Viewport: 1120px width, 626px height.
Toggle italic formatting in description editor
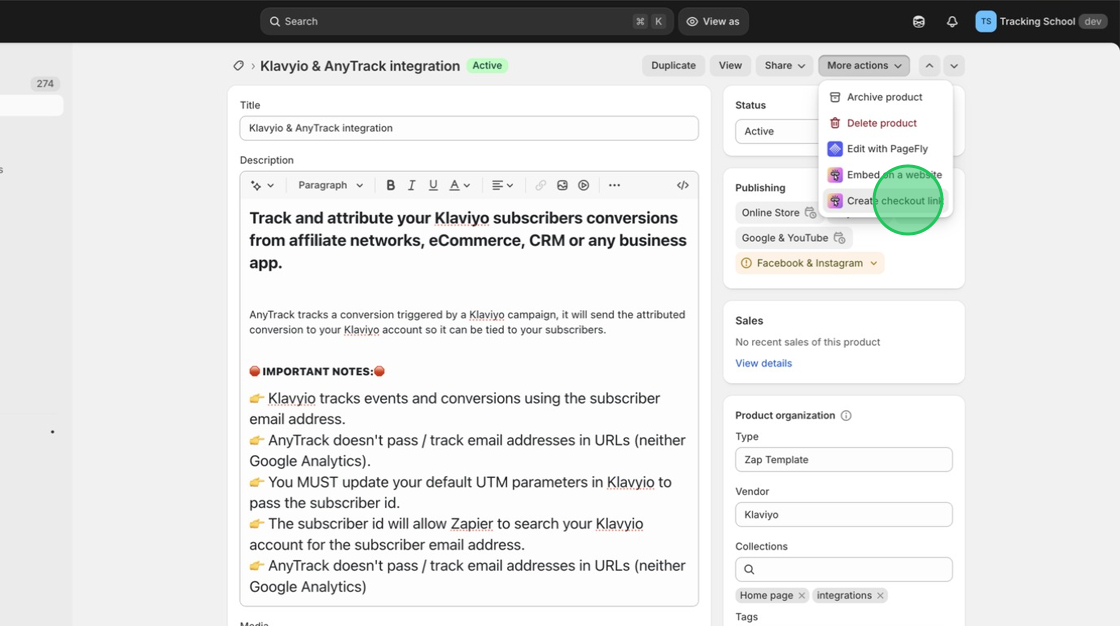(x=411, y=185)
